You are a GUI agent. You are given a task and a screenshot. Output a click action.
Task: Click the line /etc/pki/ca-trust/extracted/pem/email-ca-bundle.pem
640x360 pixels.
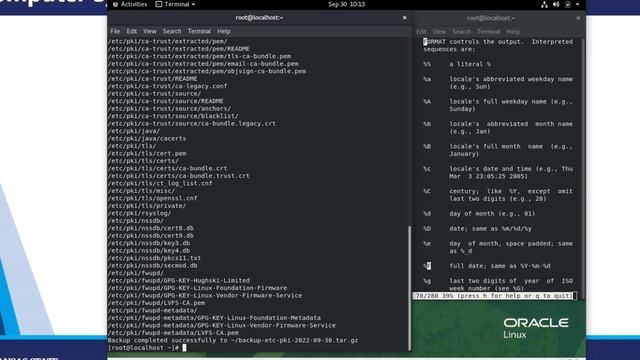pos(203,64)
